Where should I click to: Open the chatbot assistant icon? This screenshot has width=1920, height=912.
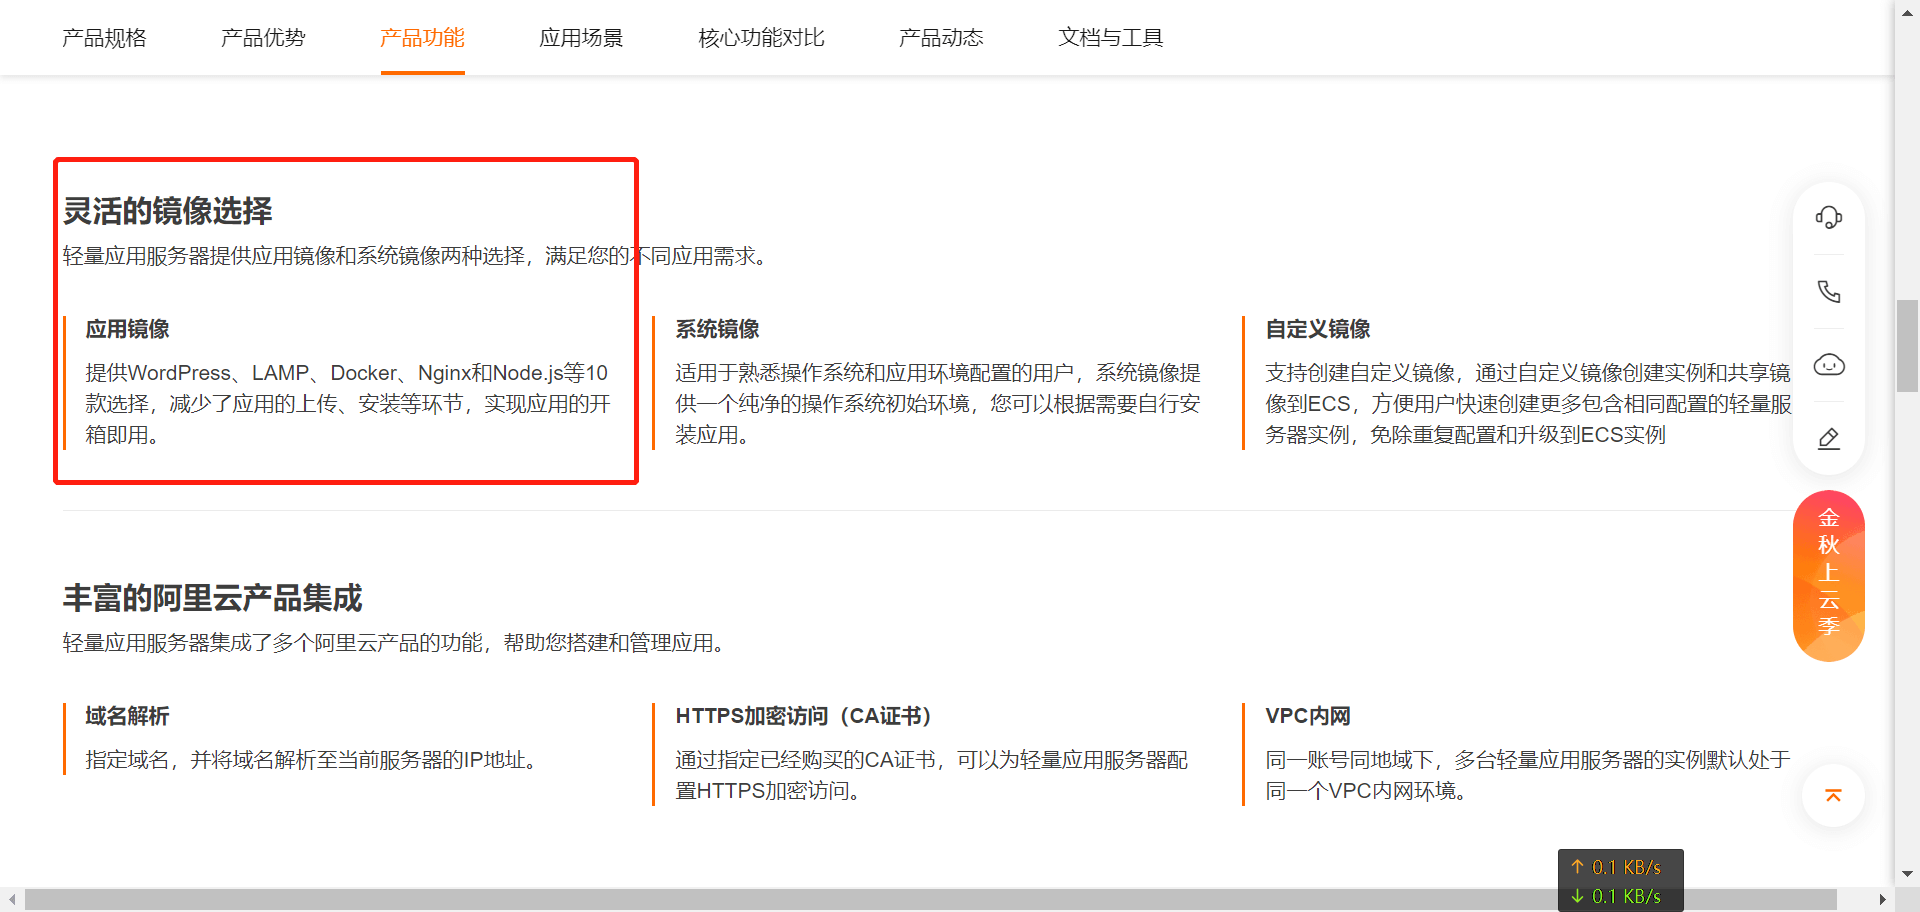(1828, 365)
